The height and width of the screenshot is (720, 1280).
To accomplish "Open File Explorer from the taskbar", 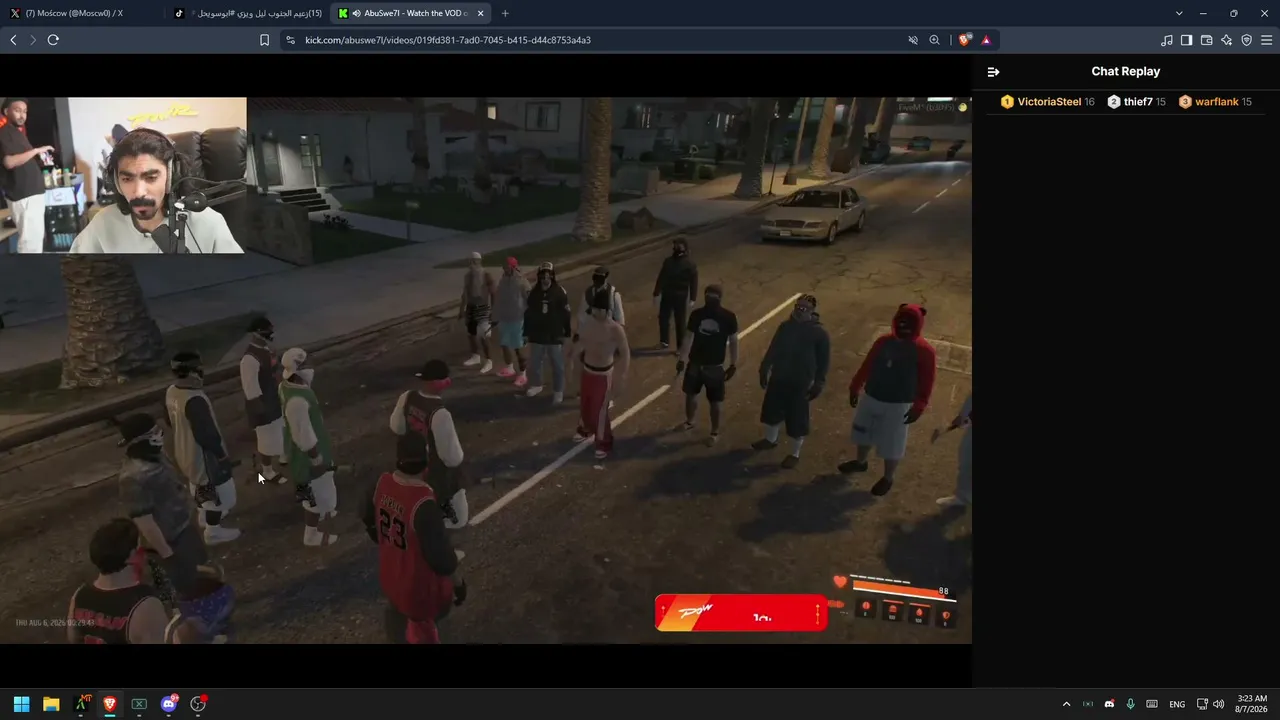I will click(51, 704).
